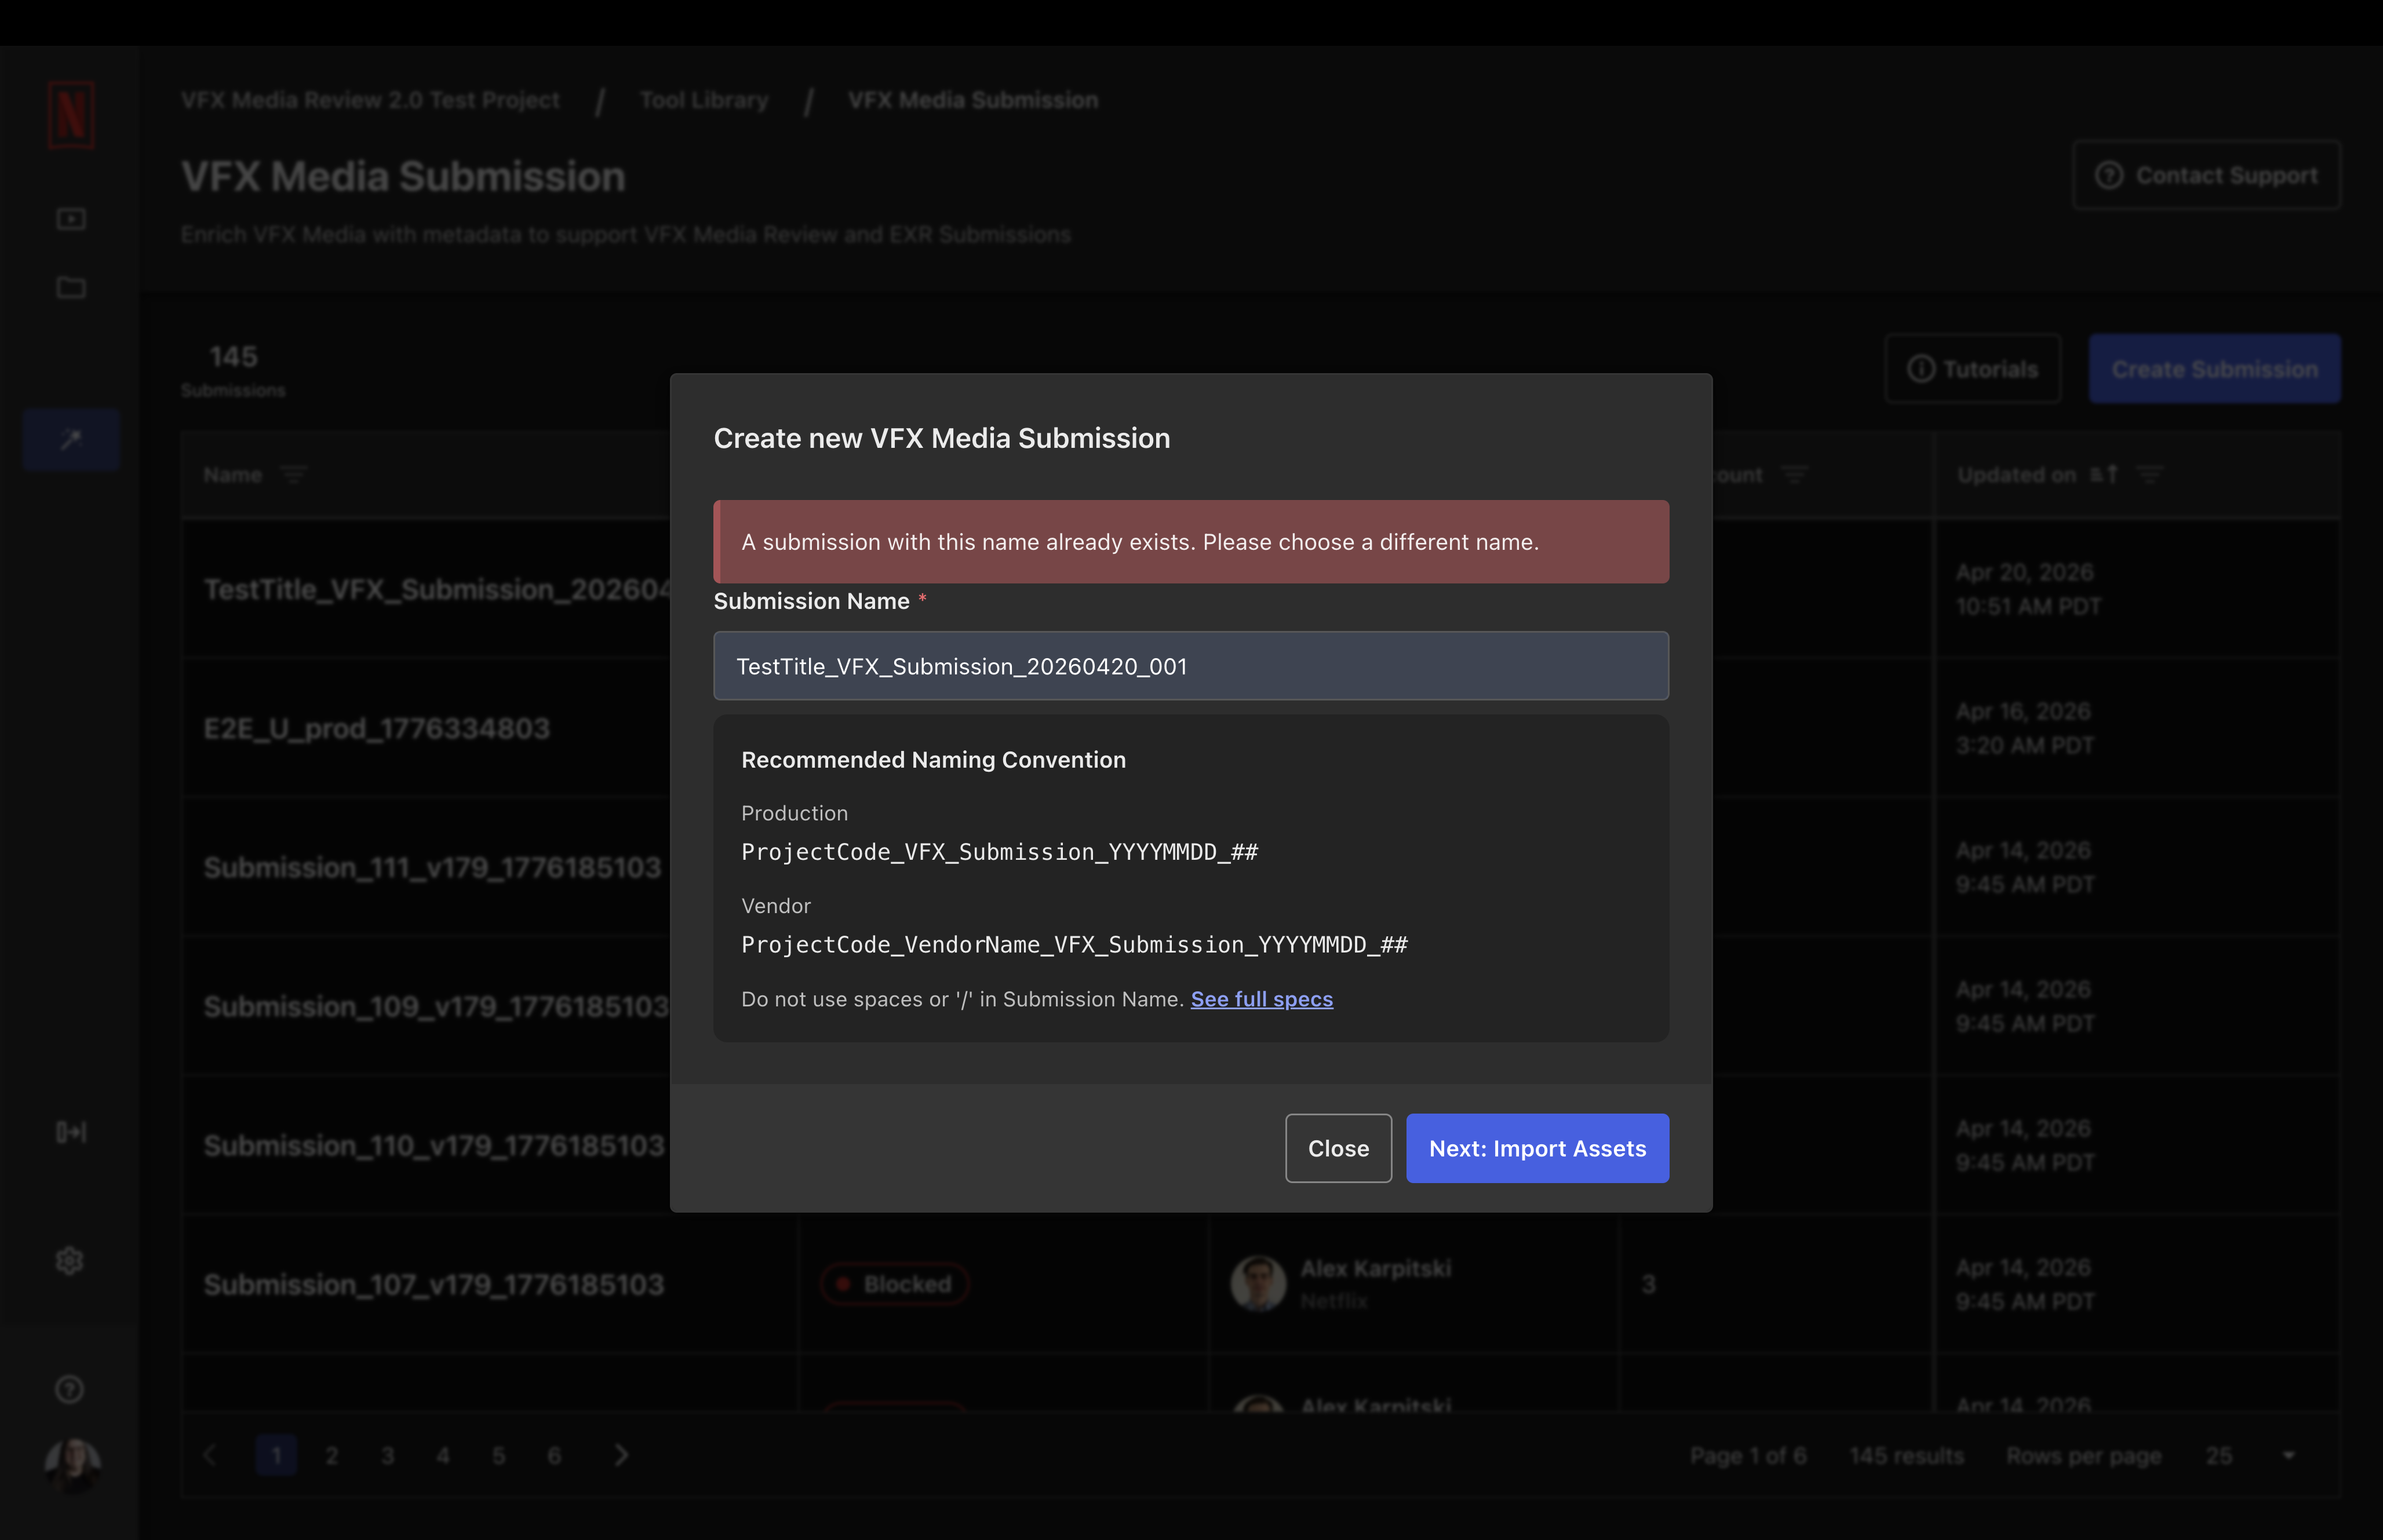Click the Create Submission button
Viewport: 2383px width, 1540px height.
coord(2215,369)
